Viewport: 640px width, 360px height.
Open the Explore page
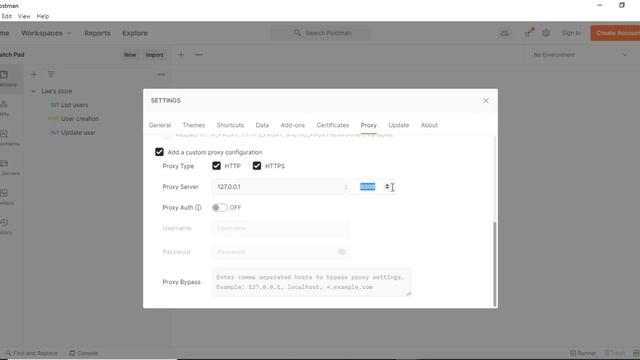[135, 33]
